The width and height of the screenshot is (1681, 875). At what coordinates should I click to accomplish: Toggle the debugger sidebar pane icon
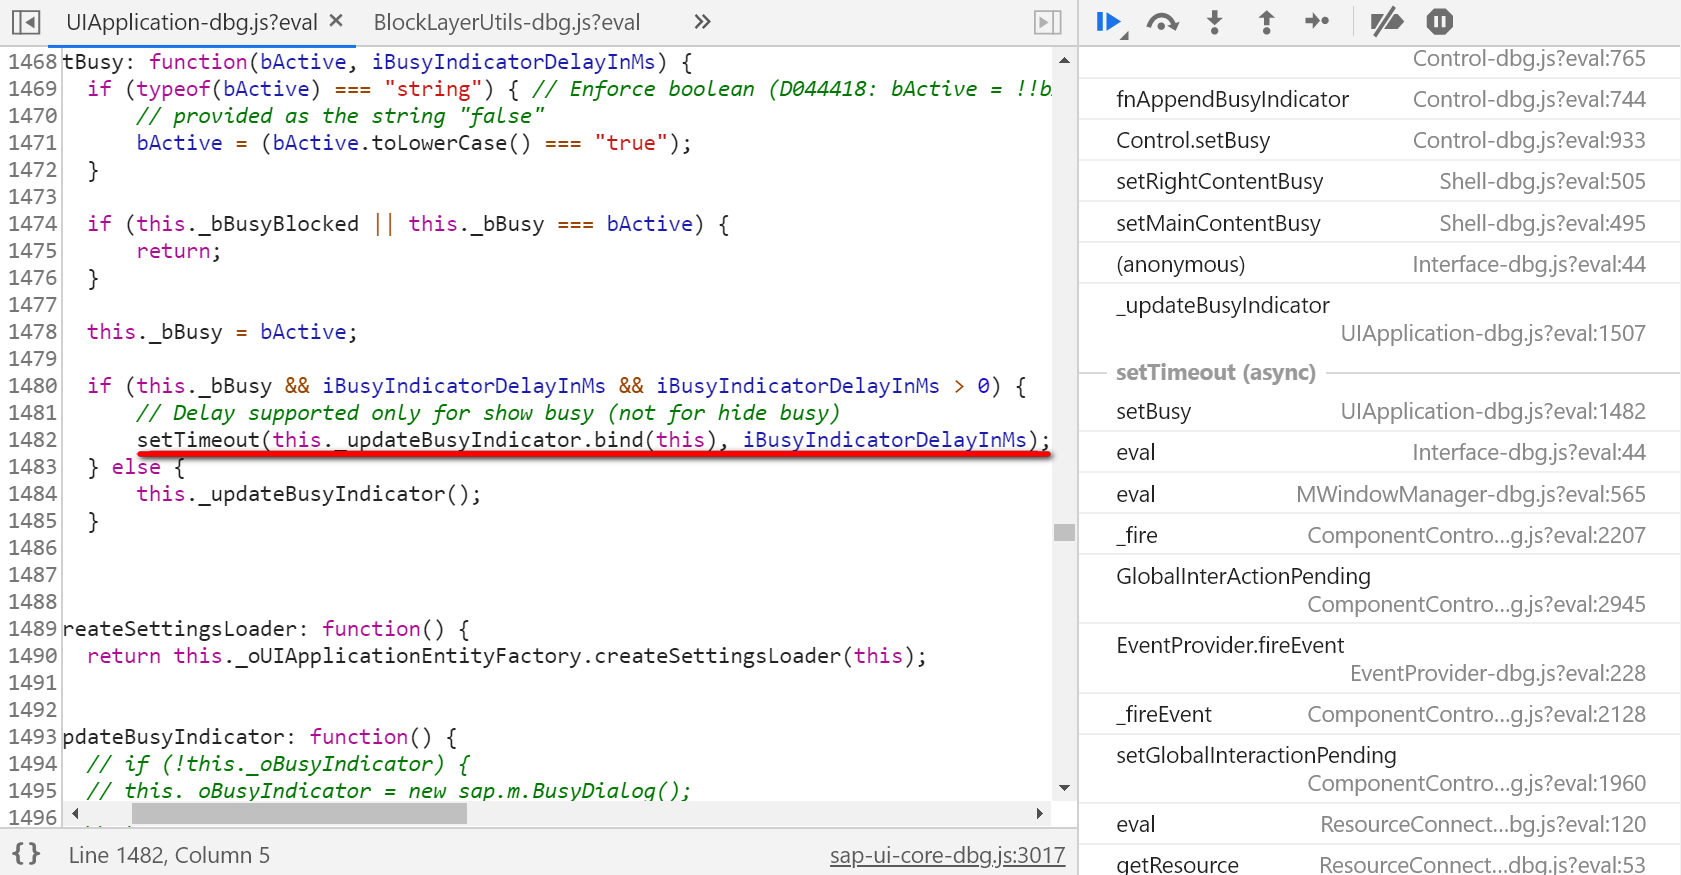(1047, 22)
